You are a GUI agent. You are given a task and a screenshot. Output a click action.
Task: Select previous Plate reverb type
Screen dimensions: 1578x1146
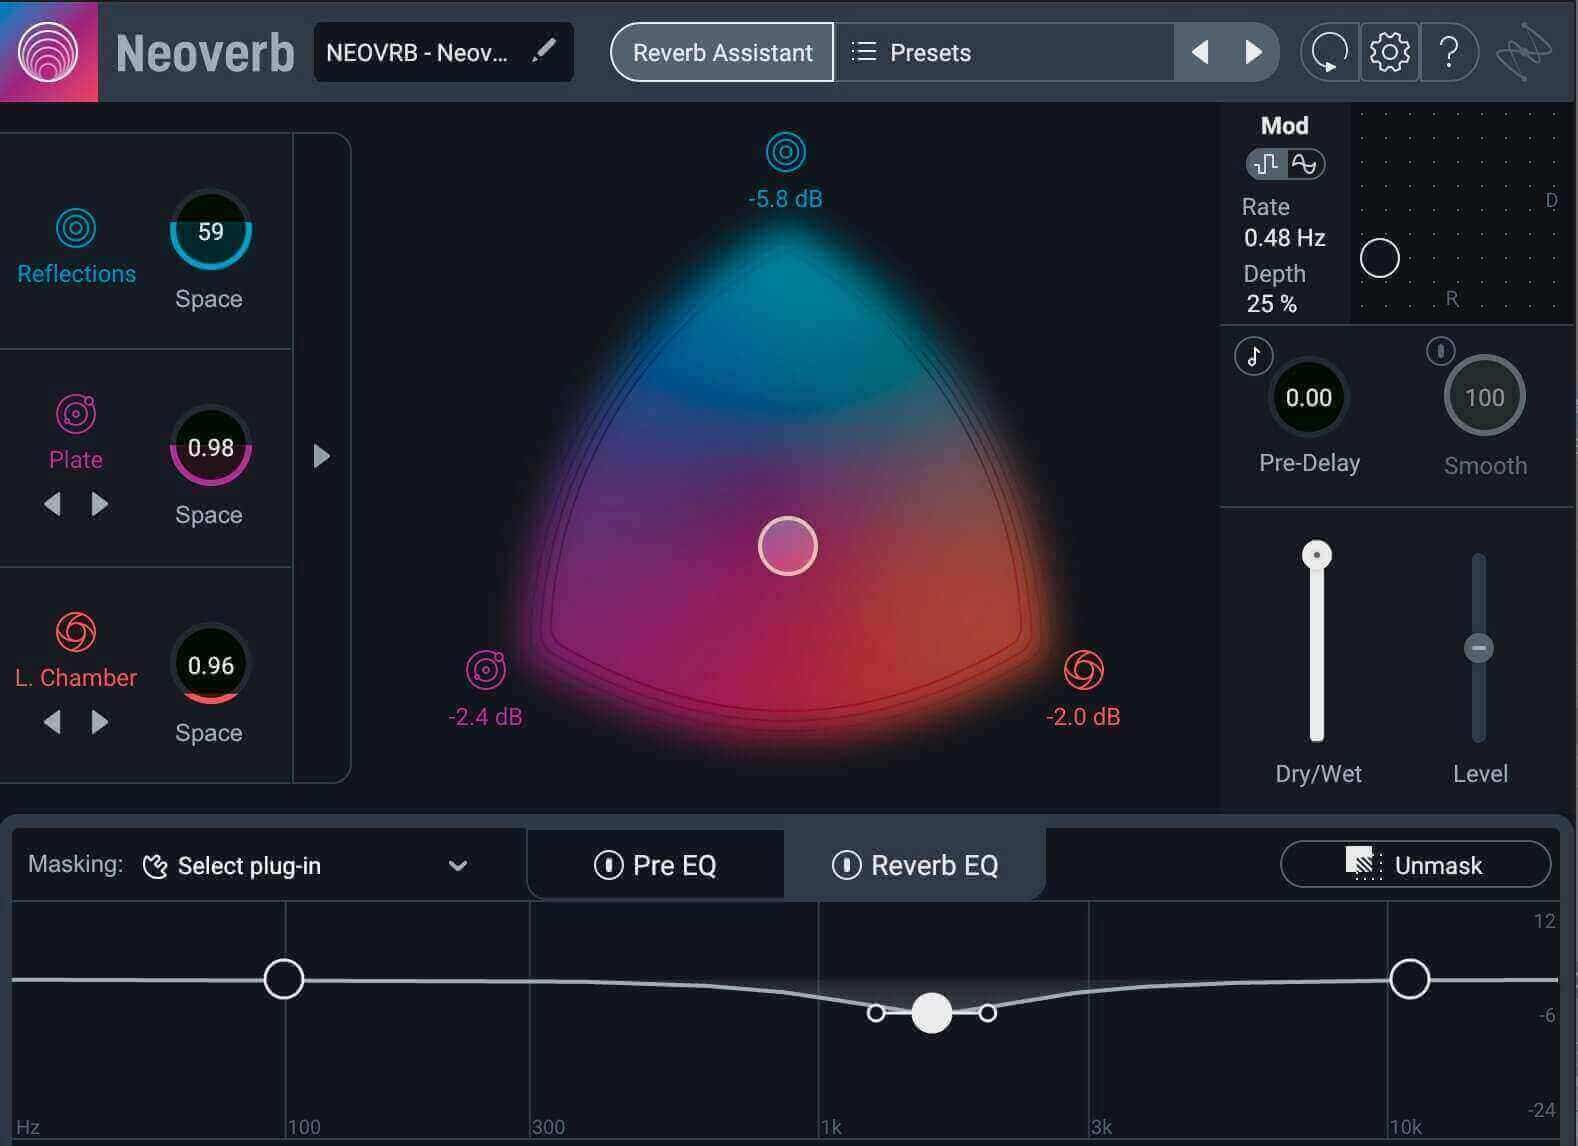click(x=53, y=504)
